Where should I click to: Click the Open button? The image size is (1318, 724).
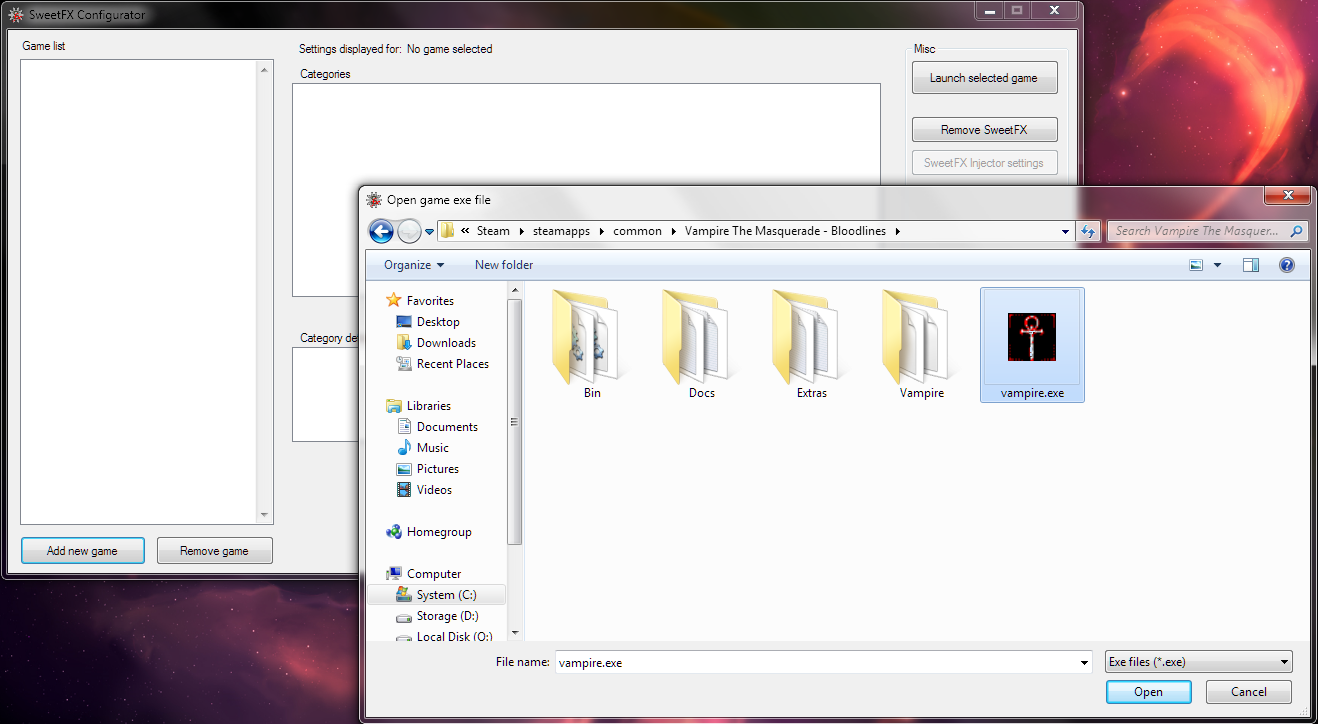[x=1148, y=692]
